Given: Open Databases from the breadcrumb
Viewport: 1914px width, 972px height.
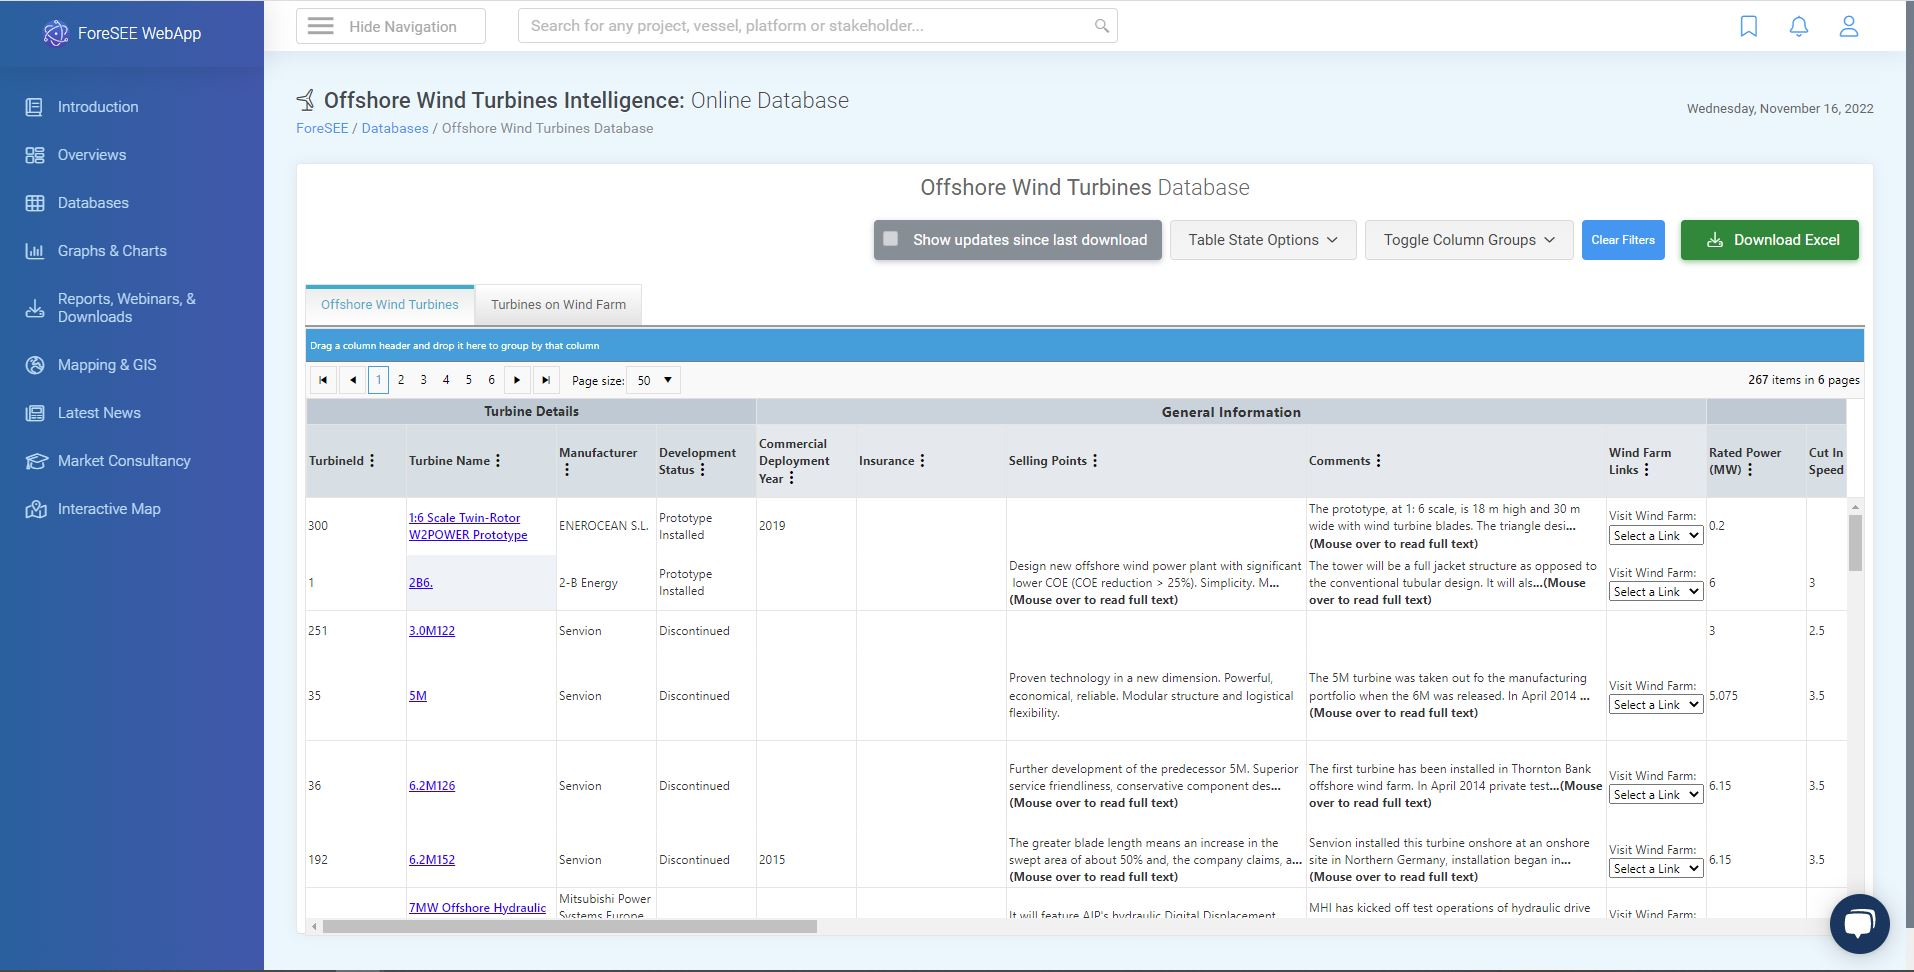Looking at the screenshot, I should pyautogui.click(x=395, y=128).
